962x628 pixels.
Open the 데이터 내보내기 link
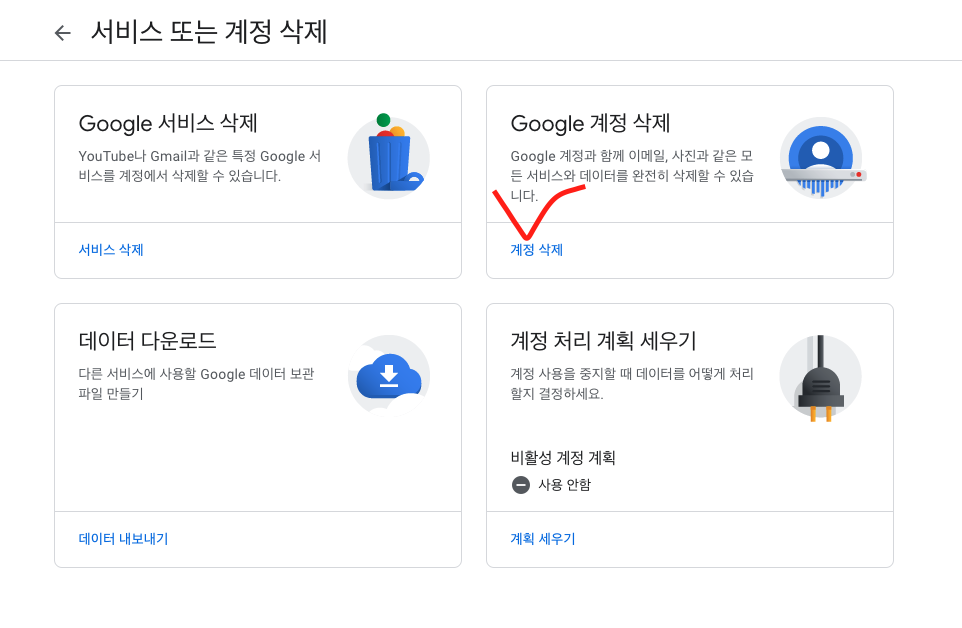pos(123,538)
